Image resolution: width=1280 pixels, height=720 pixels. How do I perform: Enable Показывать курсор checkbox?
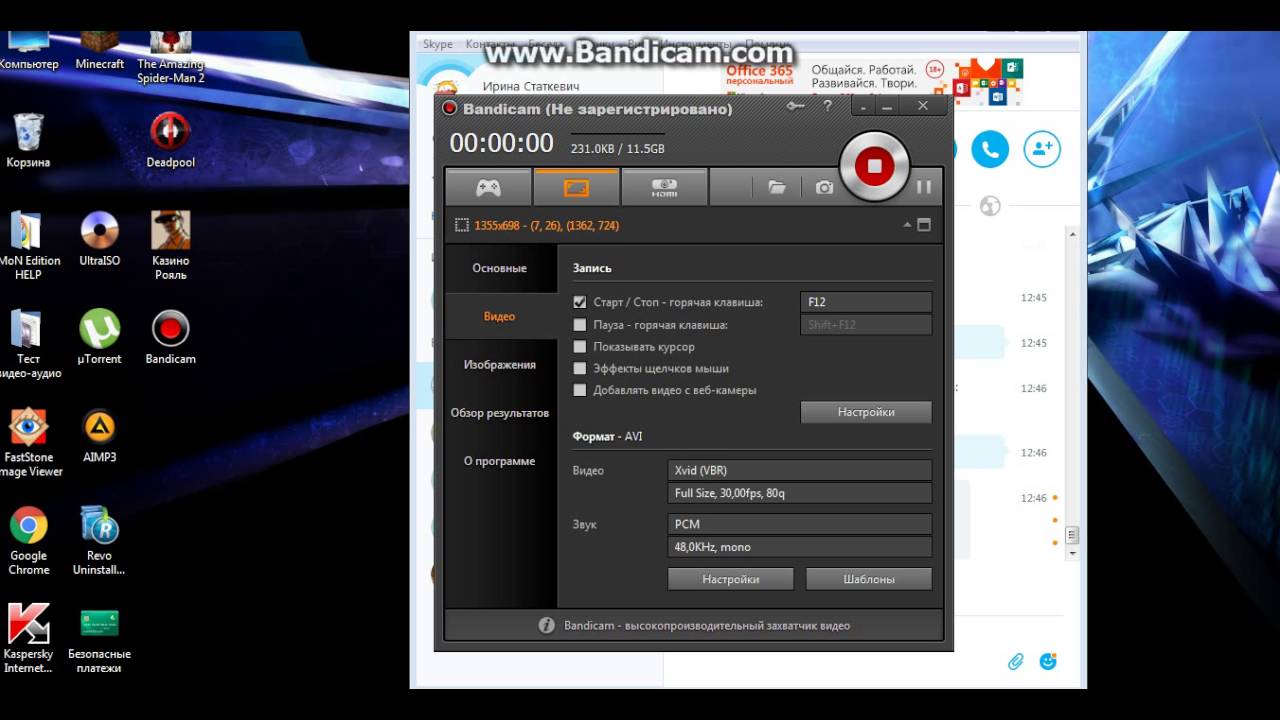click(x=580, y=347)
